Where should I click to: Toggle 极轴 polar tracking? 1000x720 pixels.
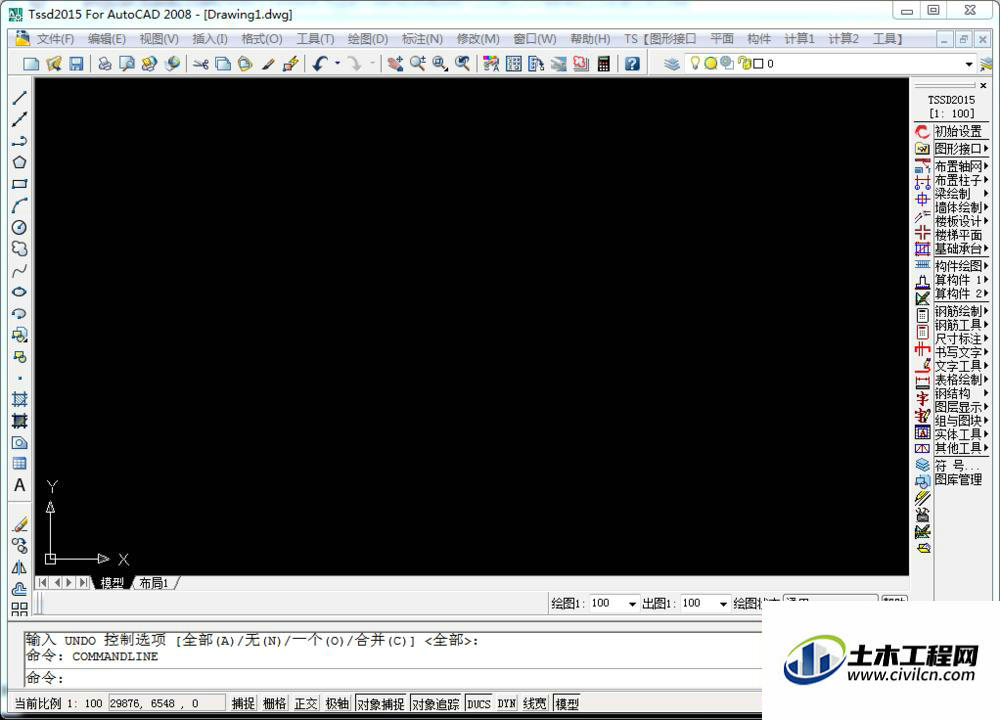(x=337, y=703)
